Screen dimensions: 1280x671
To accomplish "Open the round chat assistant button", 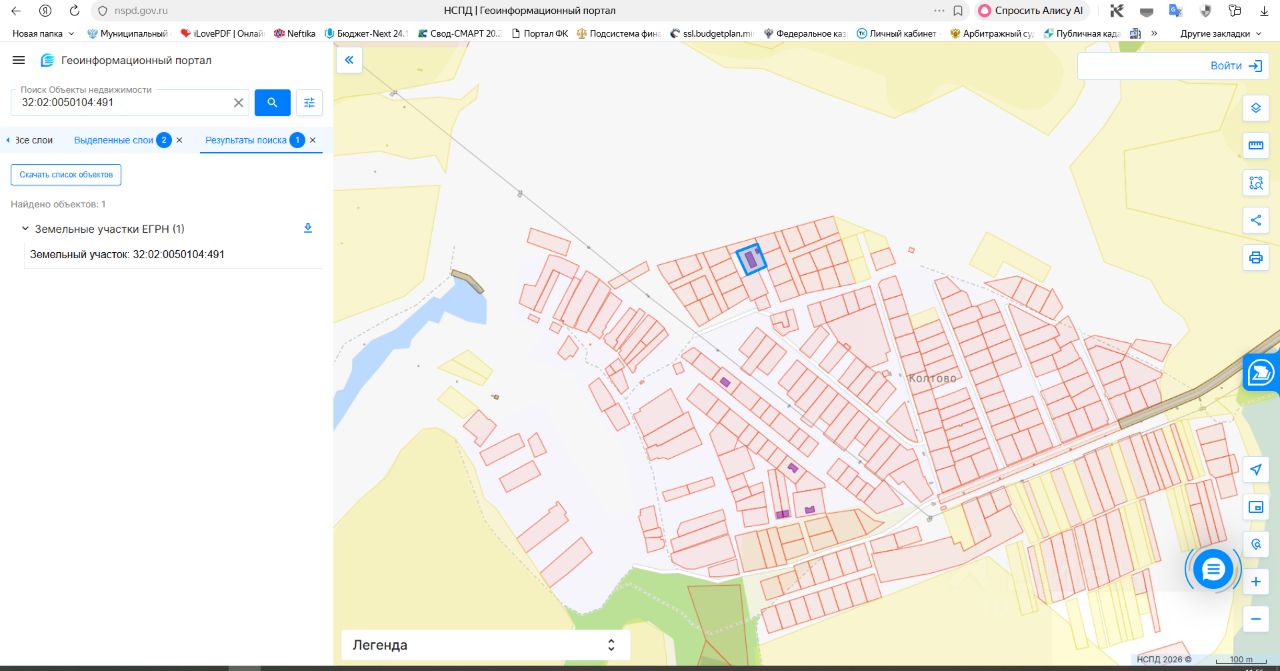I will pos(1213,569).
